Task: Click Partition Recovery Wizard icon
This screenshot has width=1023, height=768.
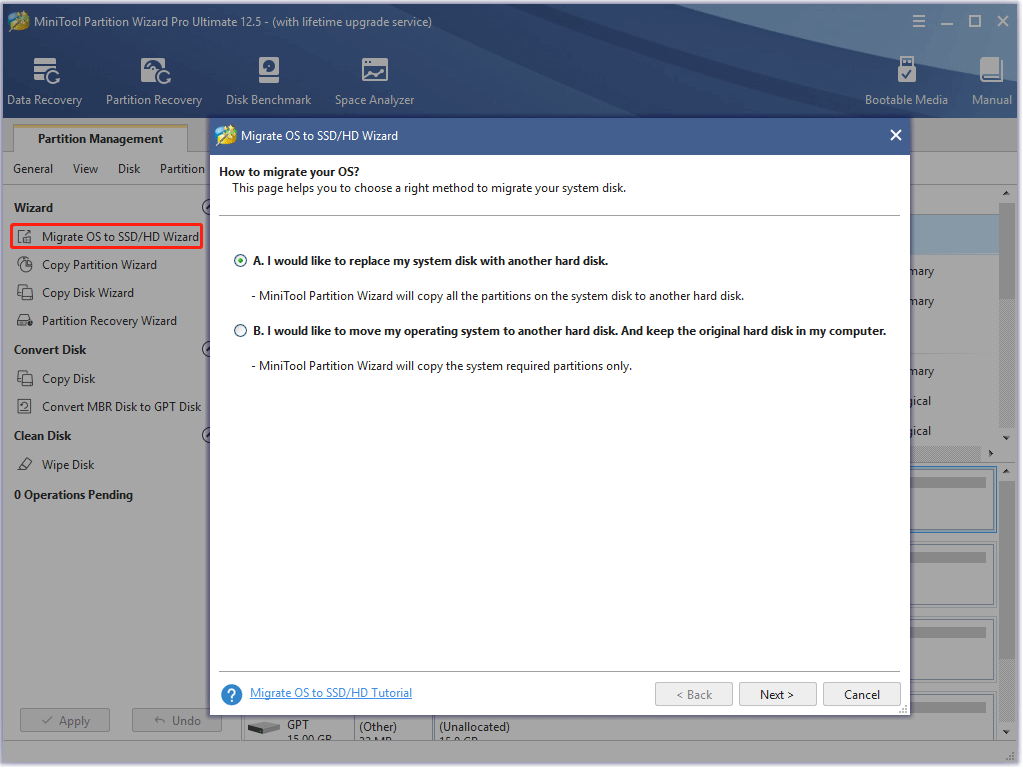Action: tap(25, 320)
